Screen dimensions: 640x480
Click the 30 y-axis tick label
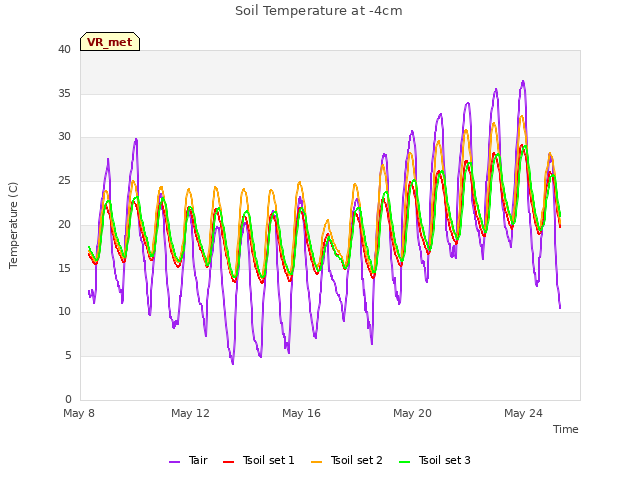(64, 137)
